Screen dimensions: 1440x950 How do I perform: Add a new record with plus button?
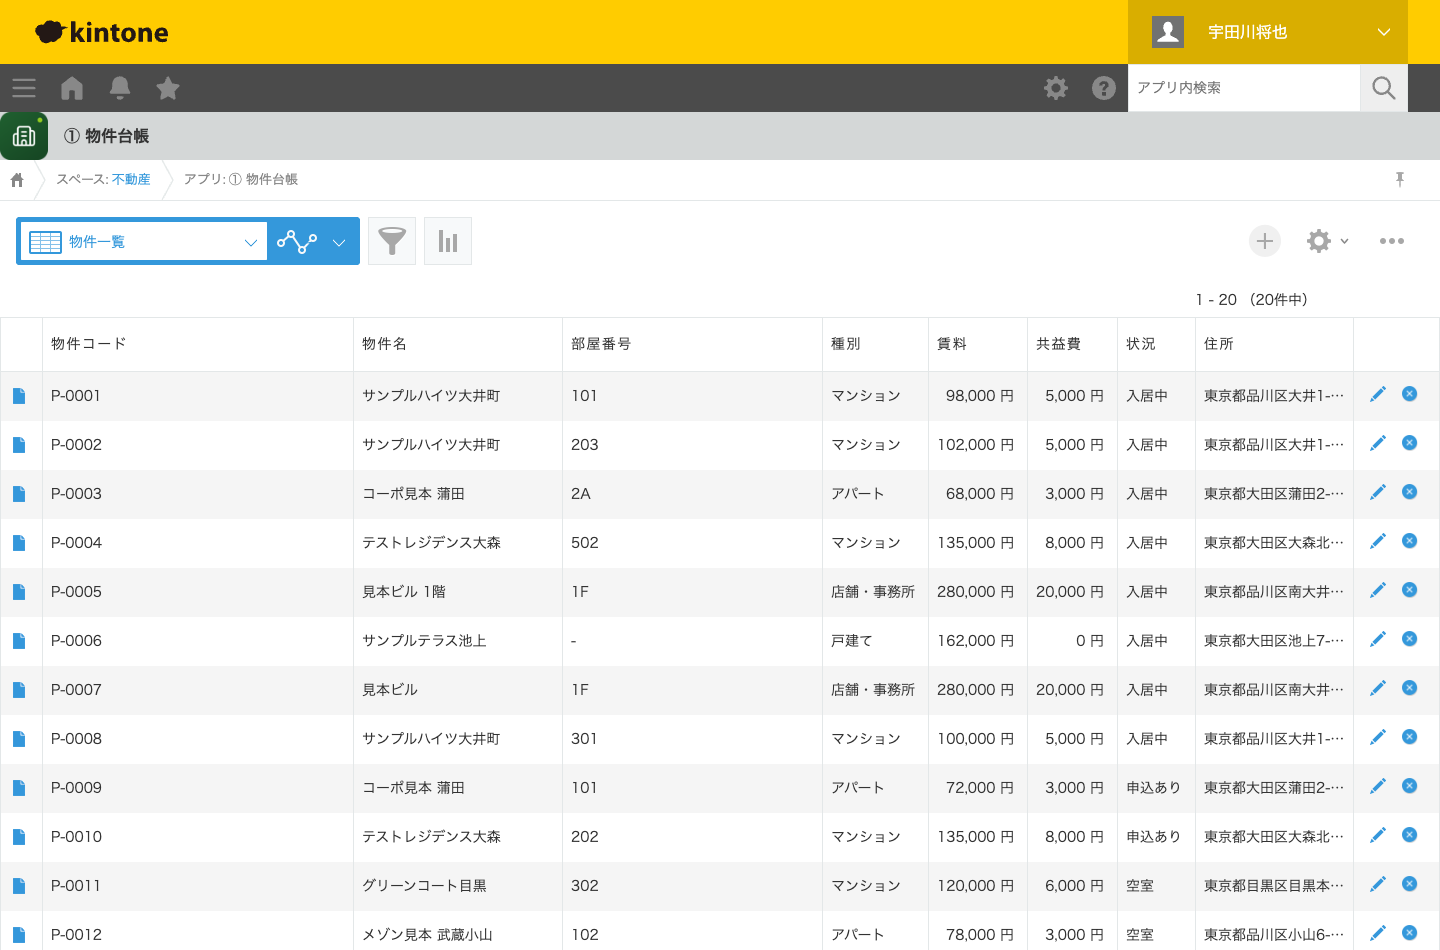1265,241
